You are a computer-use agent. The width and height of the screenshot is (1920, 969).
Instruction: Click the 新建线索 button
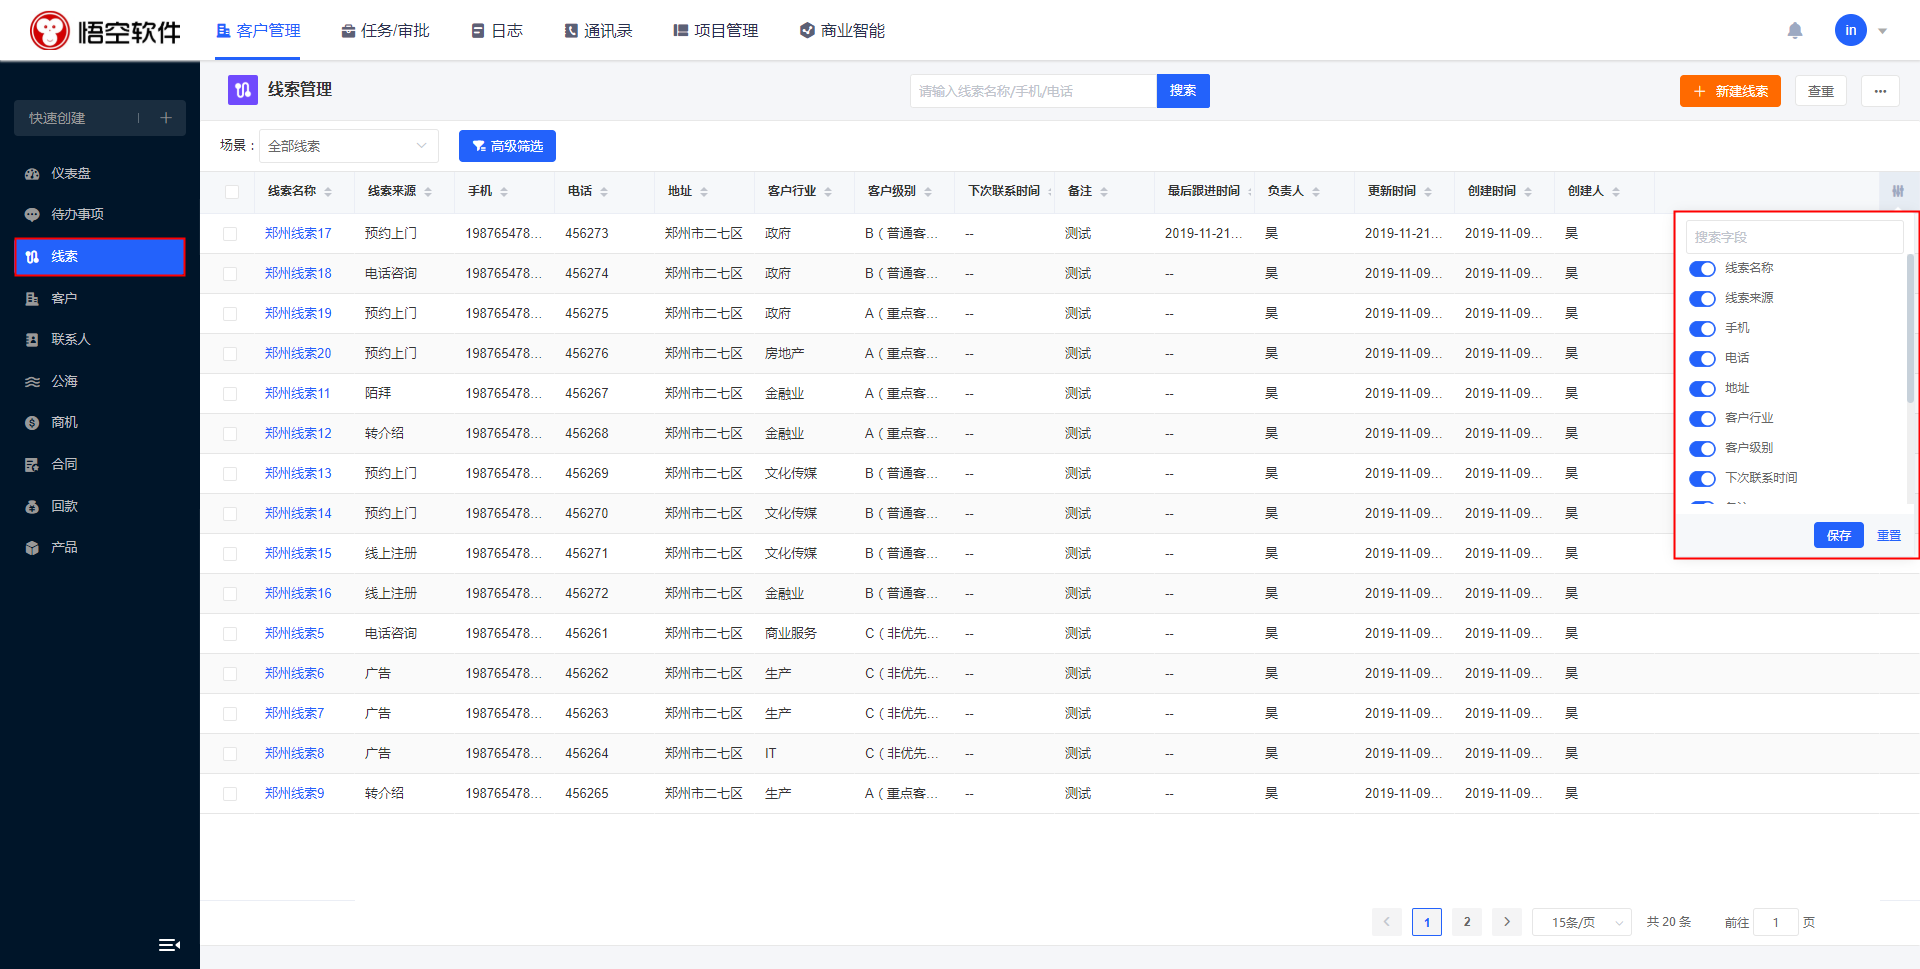1730,91
